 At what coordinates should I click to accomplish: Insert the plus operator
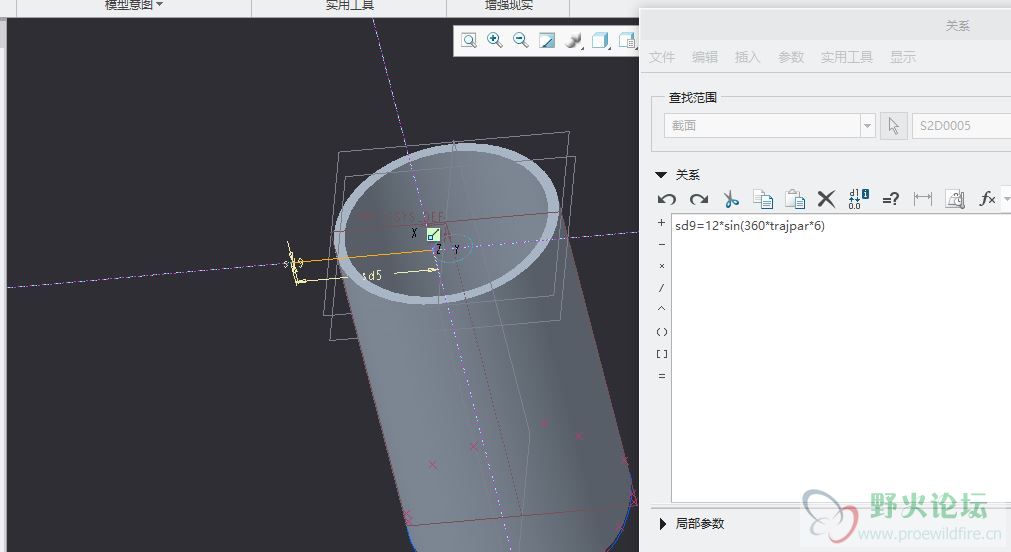point(662,223)
